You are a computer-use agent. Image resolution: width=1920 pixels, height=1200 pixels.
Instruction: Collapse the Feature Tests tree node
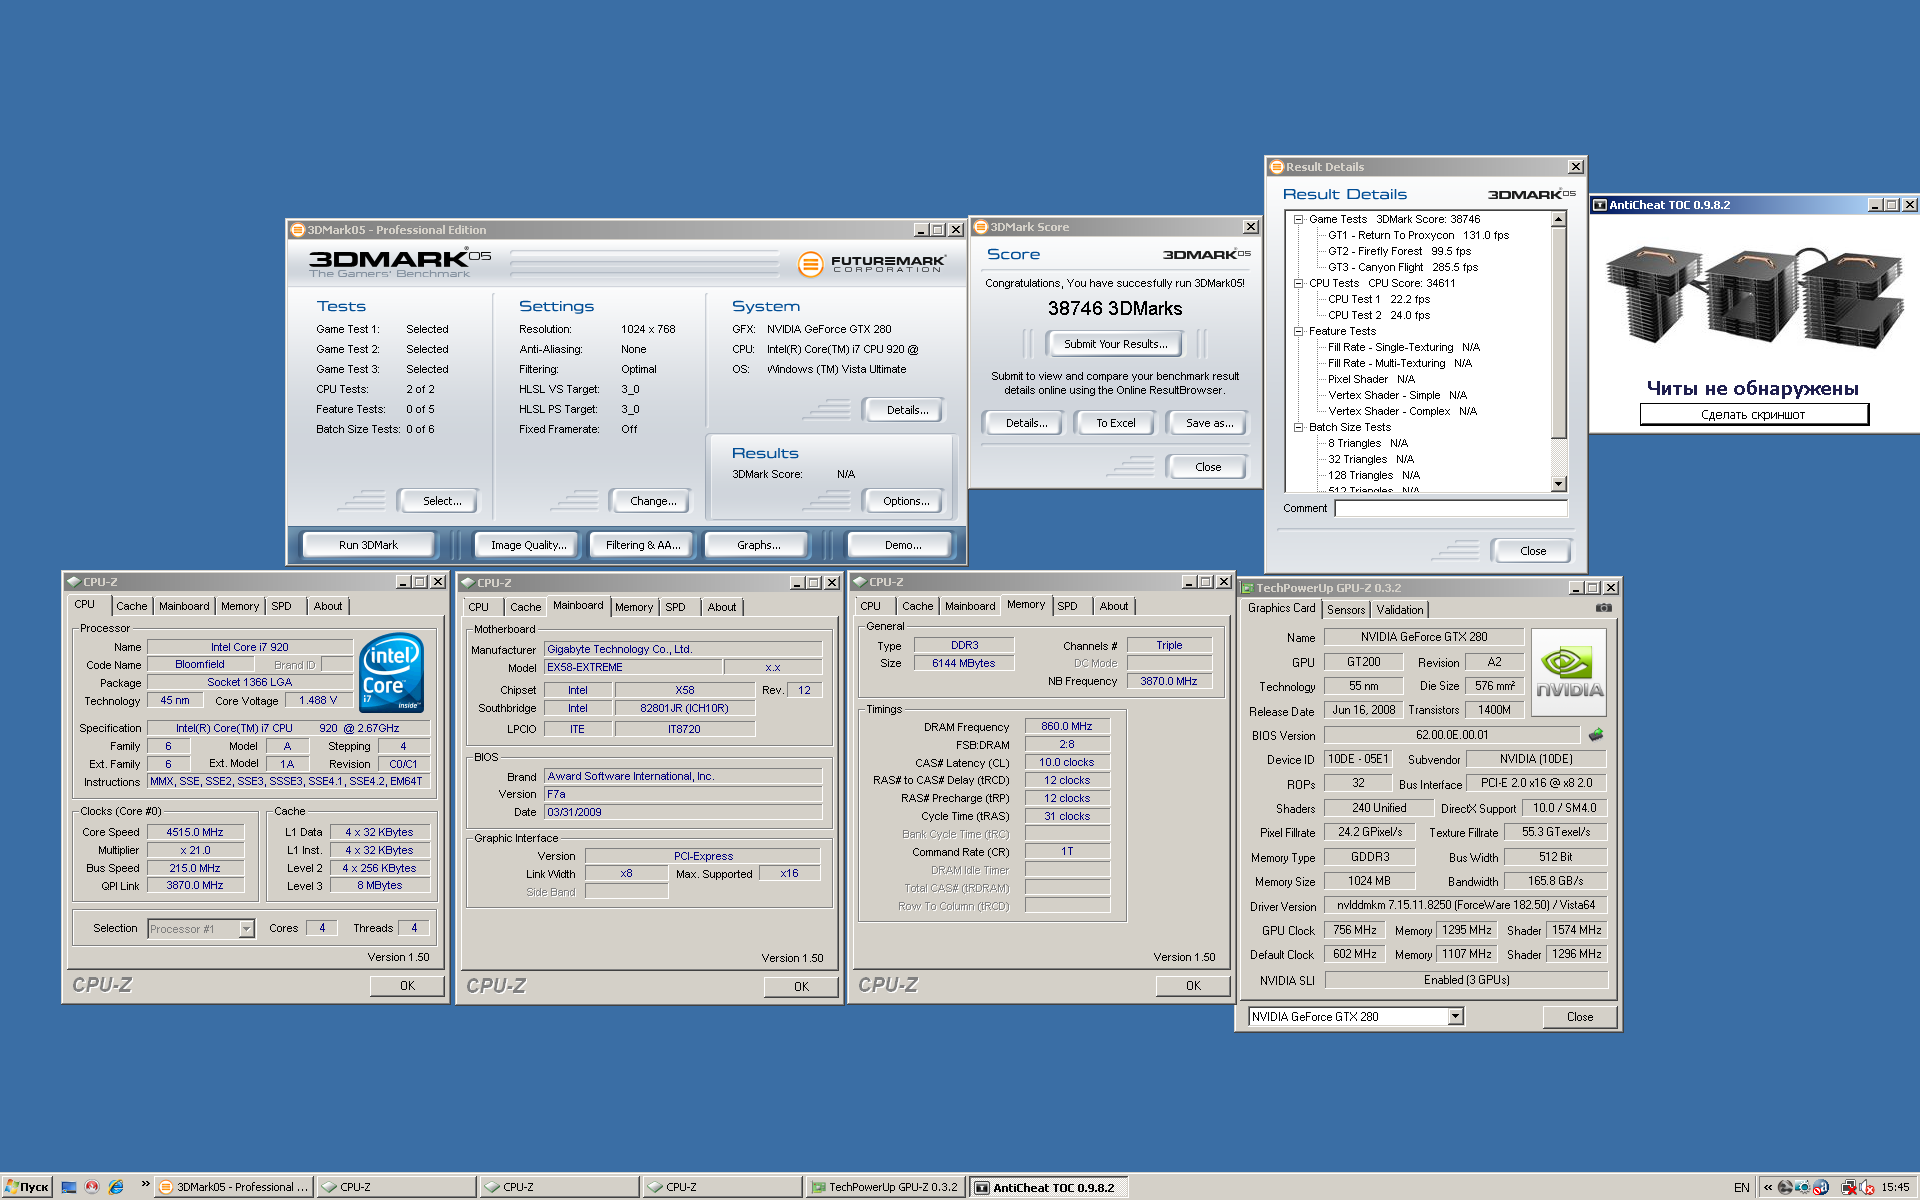tap(1299, 331)
